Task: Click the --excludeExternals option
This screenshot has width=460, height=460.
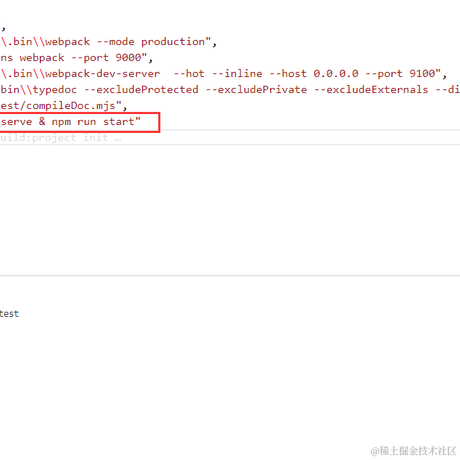Action: (371, 90)
